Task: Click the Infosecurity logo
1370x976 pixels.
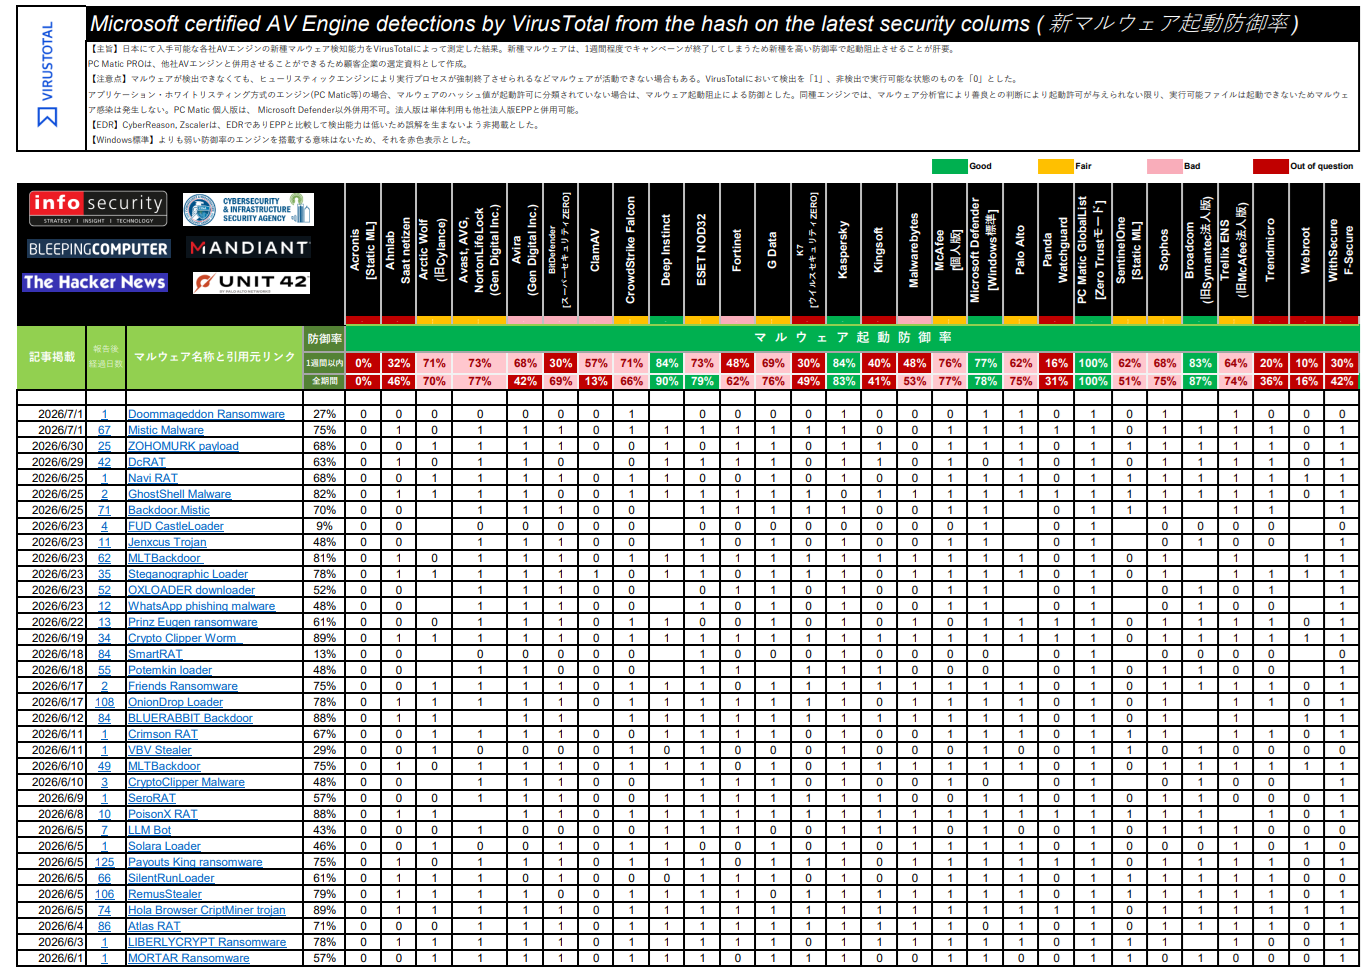Action: 97,208
